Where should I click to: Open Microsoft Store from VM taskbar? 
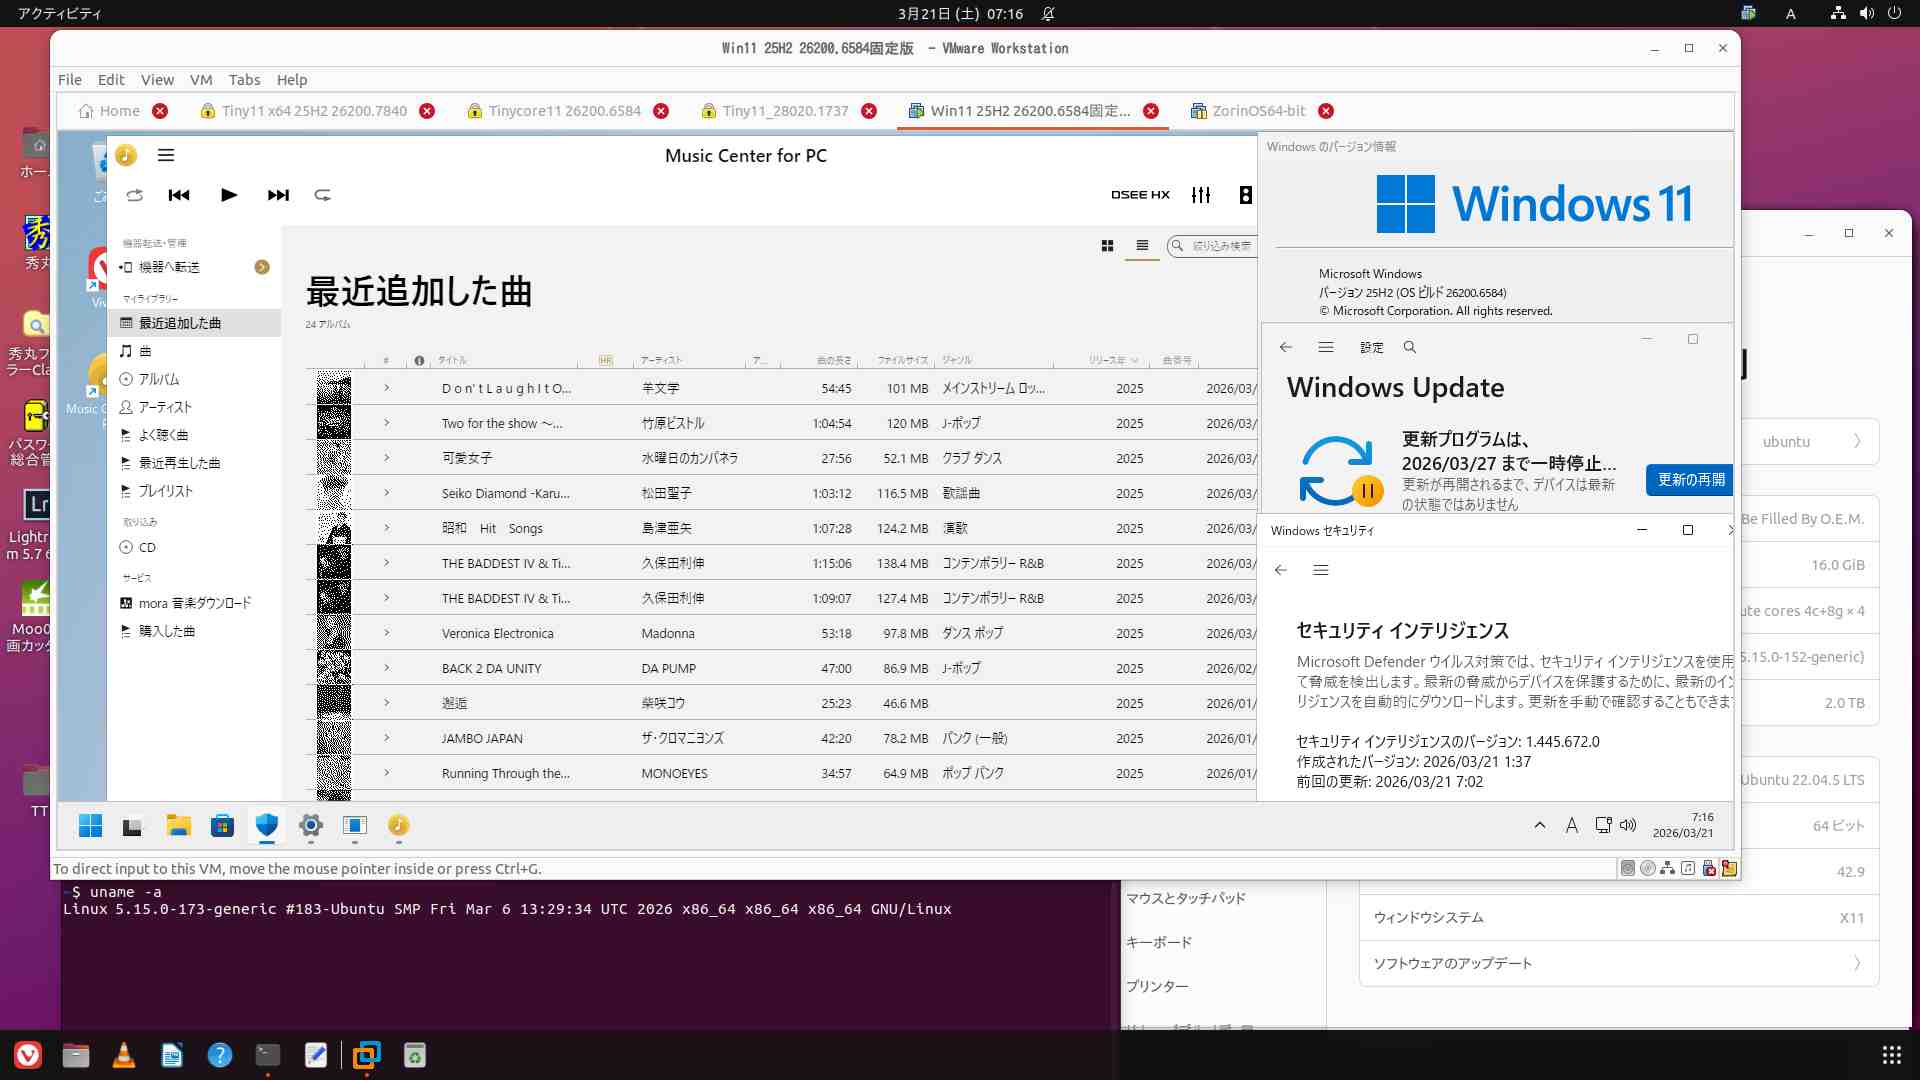pyautogui.click(x=222, y=825)
